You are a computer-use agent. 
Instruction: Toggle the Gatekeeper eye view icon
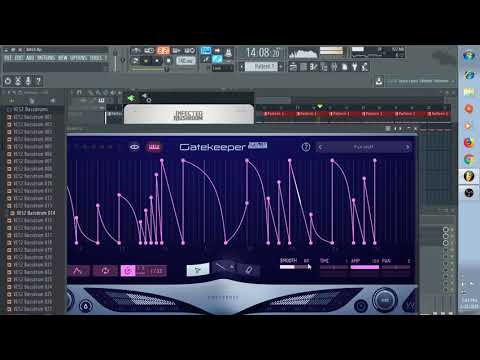tap(134, 147)
